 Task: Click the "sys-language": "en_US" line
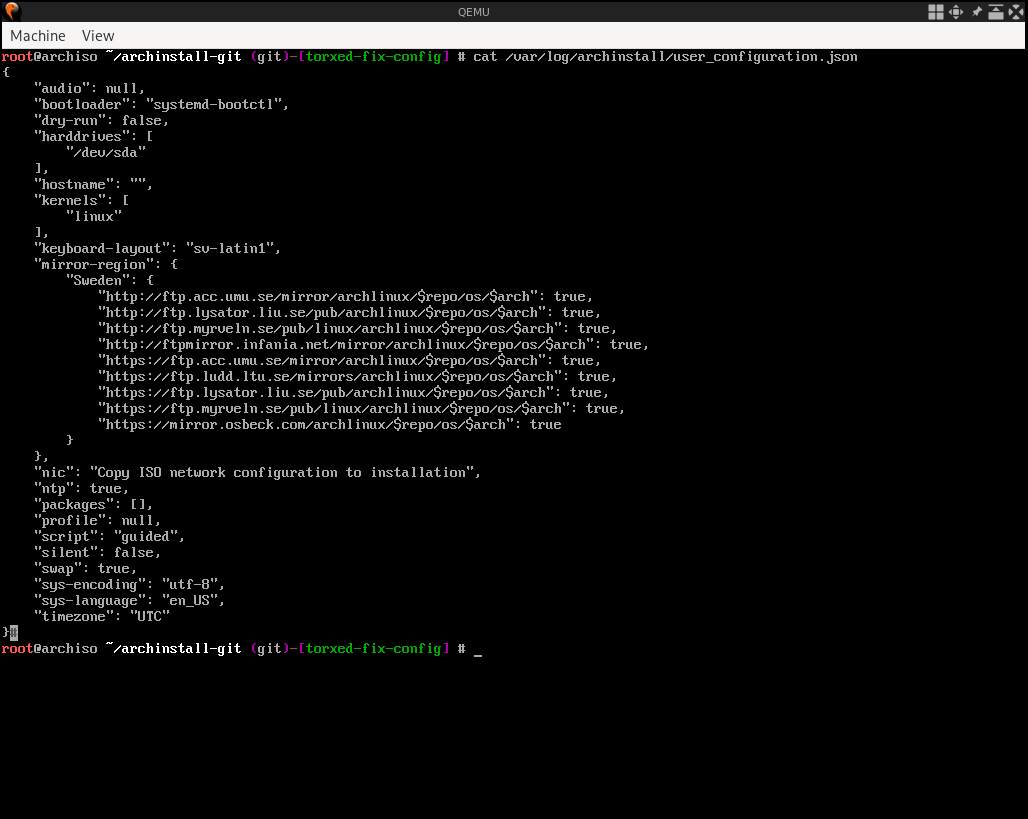pos(129,601)
